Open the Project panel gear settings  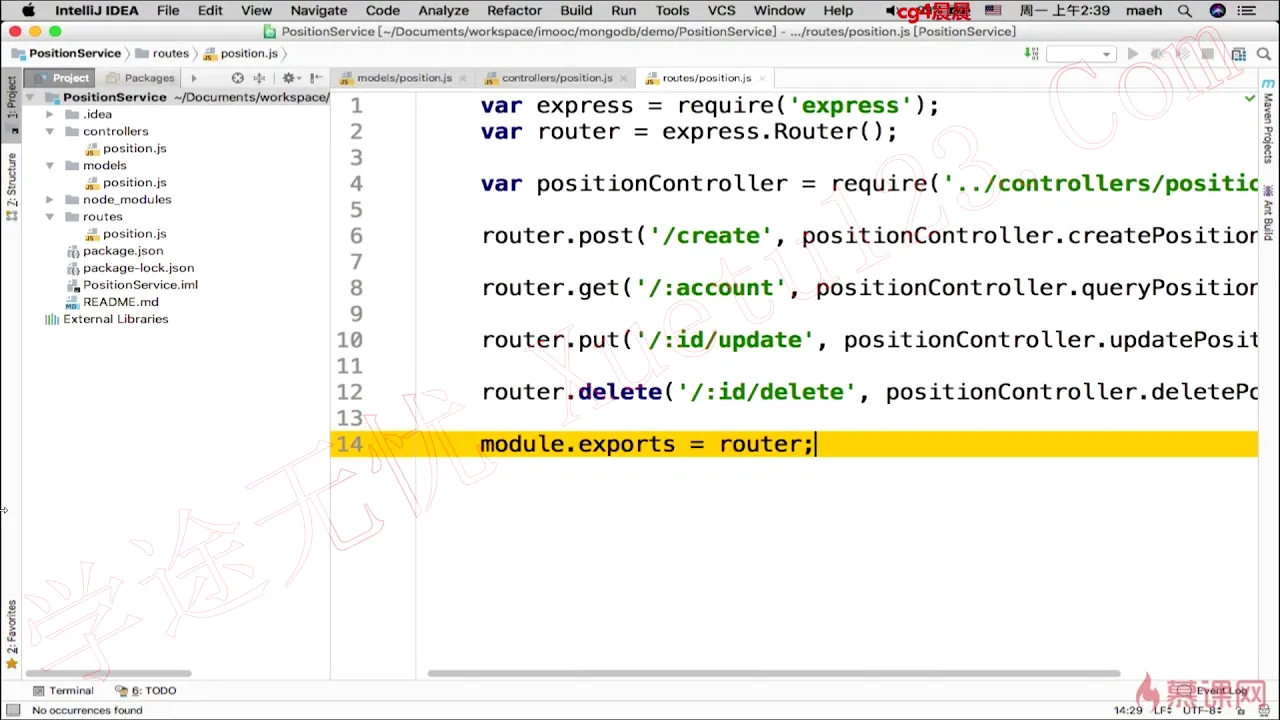[289, 78]
